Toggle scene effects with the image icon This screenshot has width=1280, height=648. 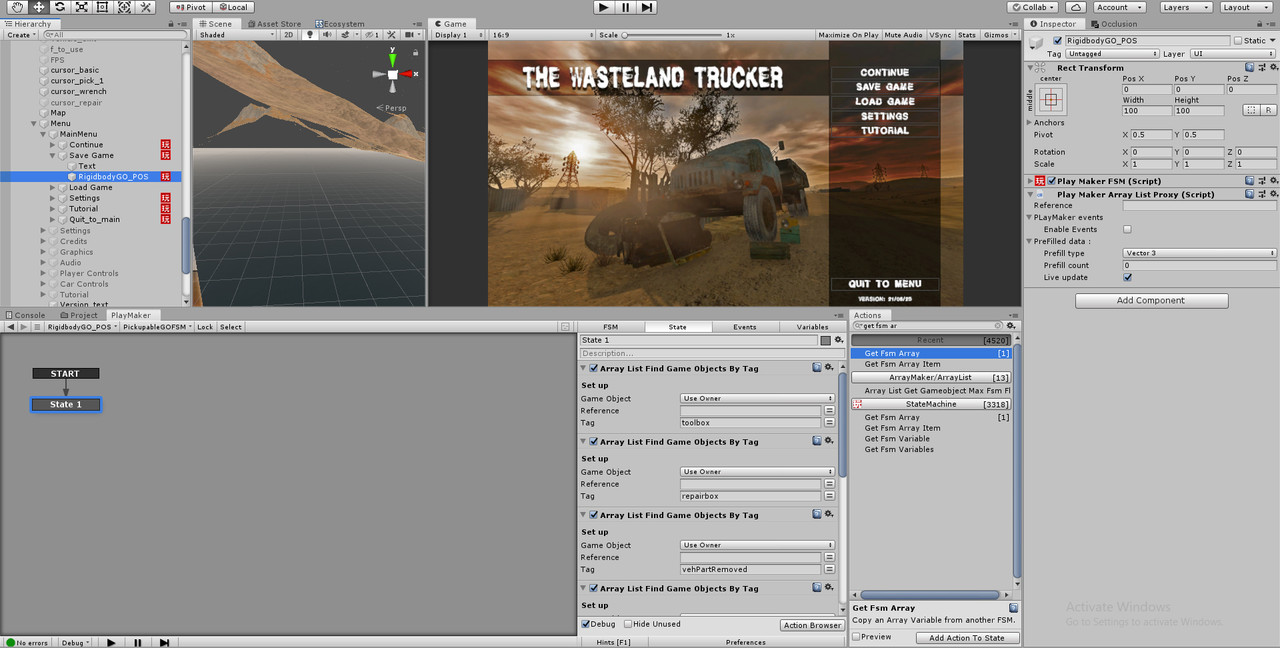click(346, 35)
